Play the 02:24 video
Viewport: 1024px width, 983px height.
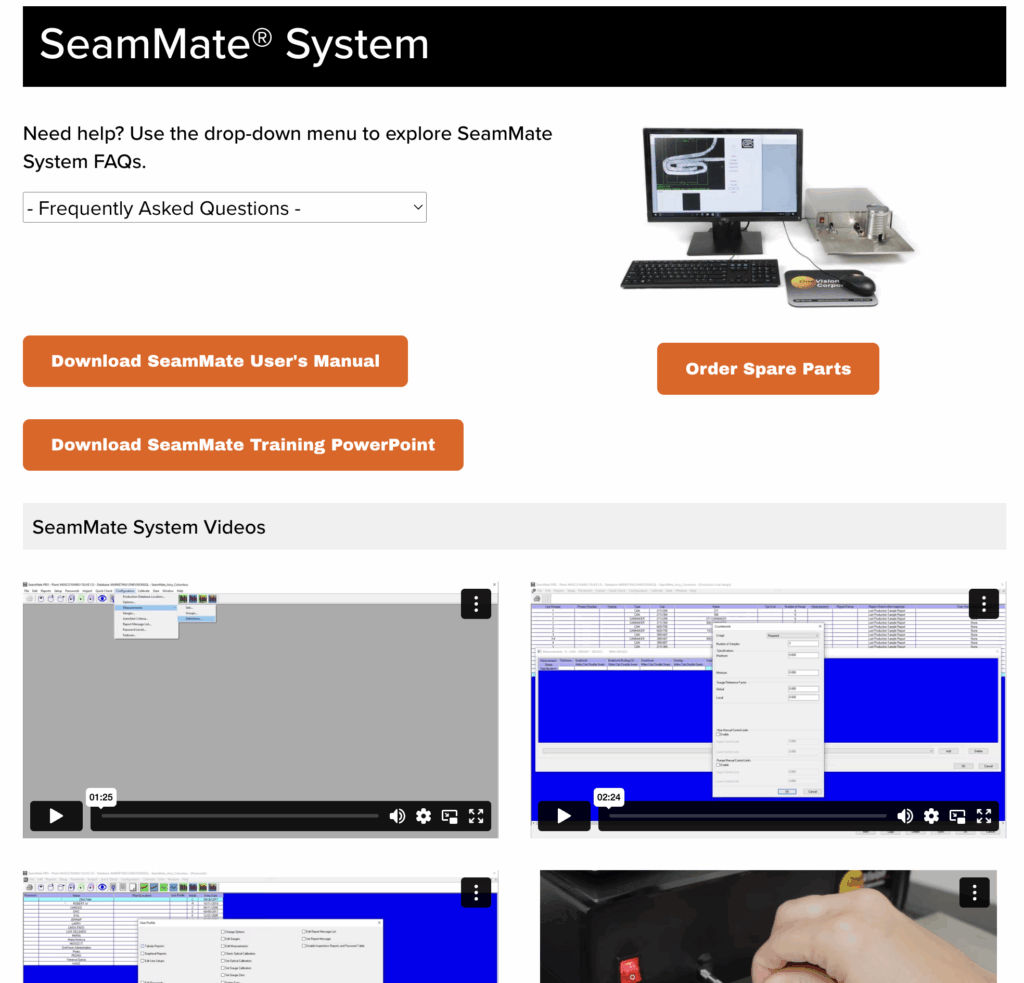(564, 816)
